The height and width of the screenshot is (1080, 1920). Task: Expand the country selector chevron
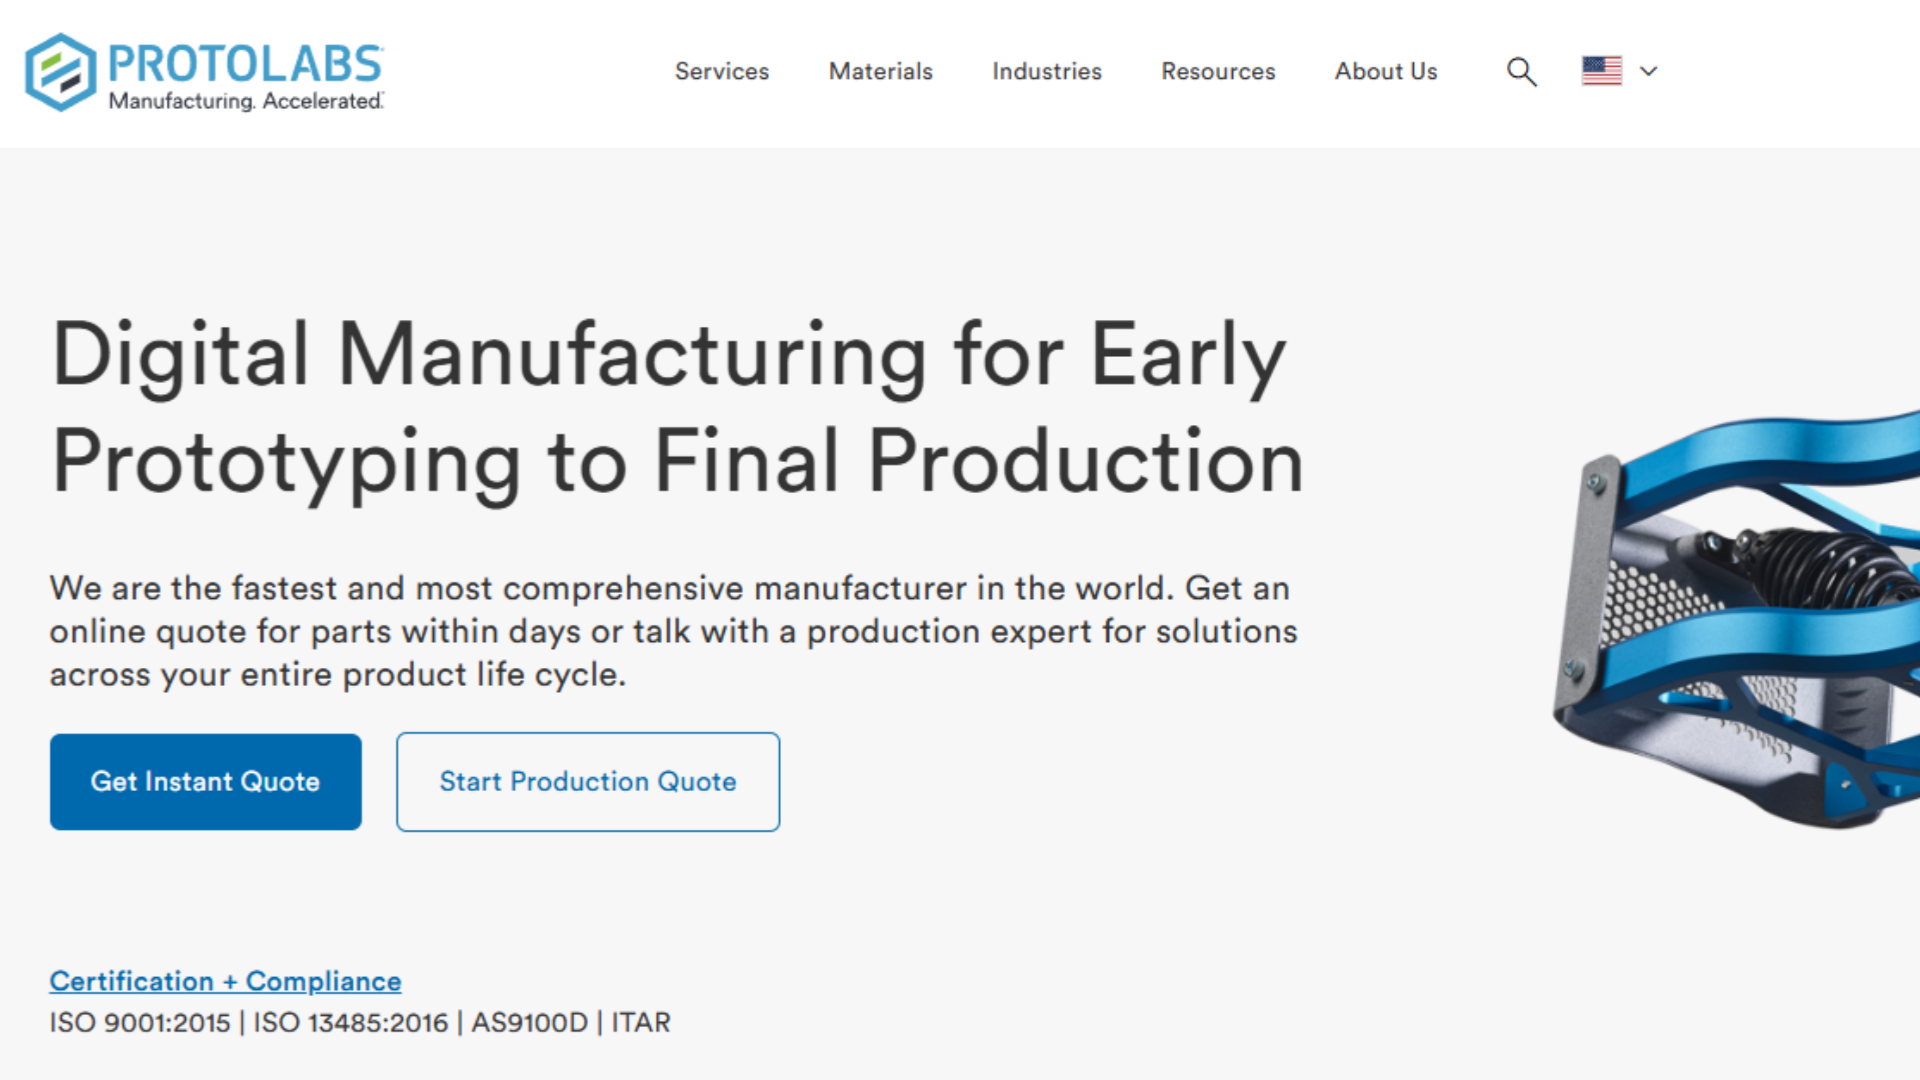pyautogui.click(x=1649, y=71)
